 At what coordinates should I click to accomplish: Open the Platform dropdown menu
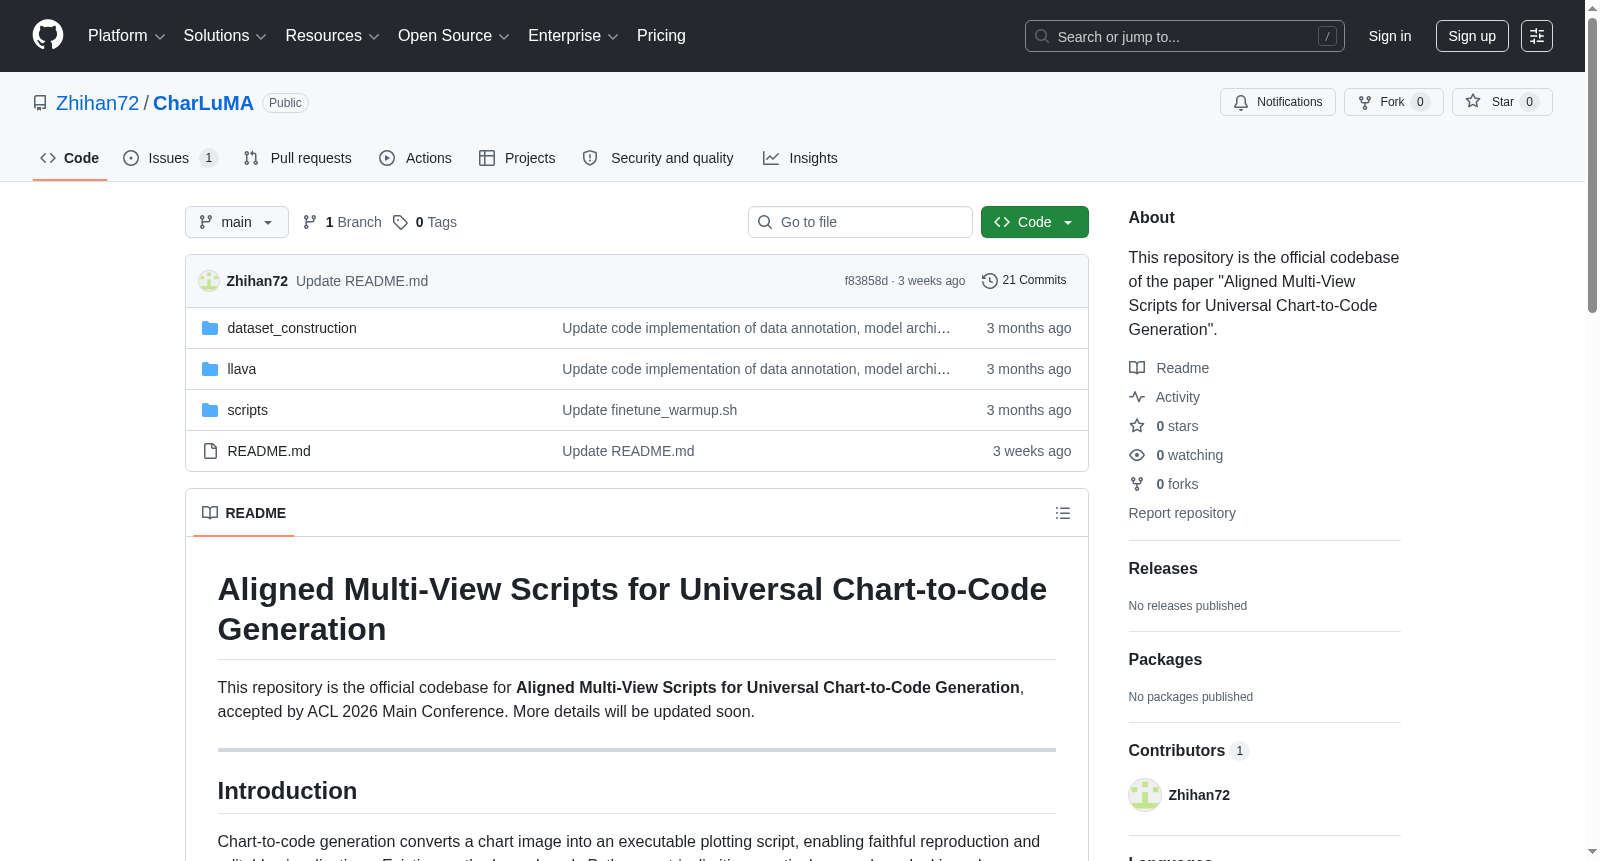pyautogui.click(x=127, y=36)
